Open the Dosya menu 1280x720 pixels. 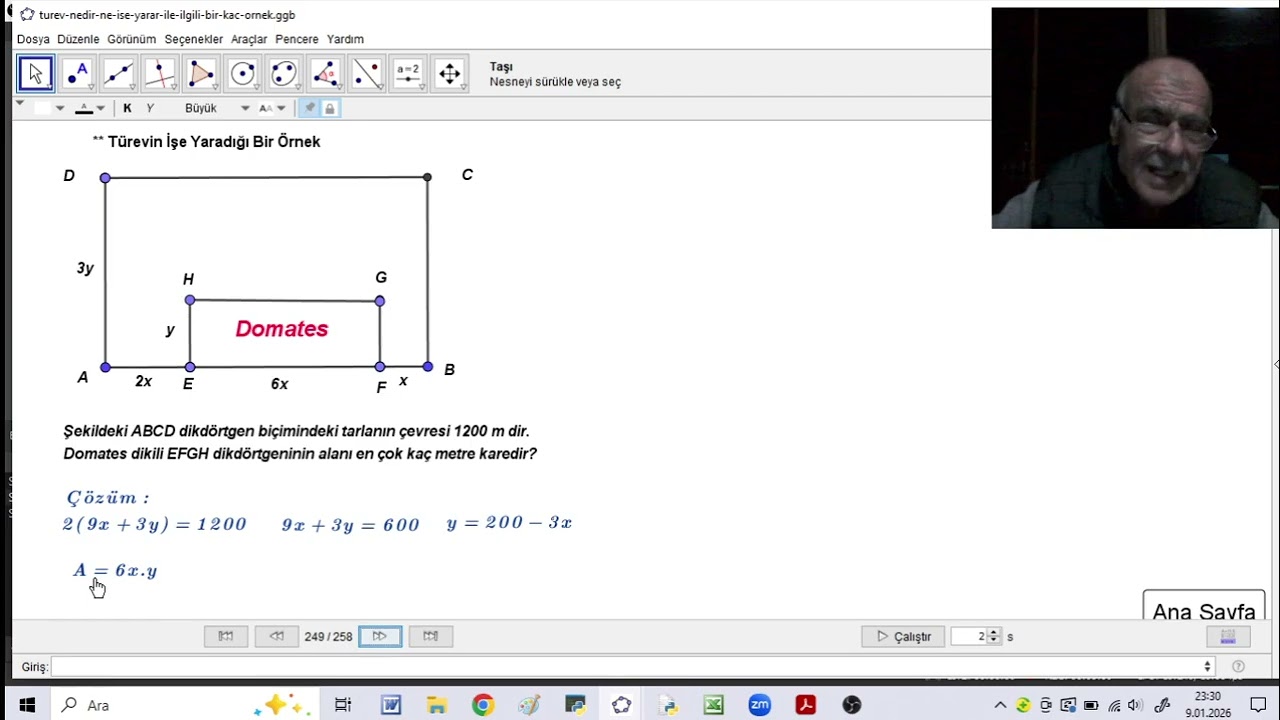coord(33,39)
